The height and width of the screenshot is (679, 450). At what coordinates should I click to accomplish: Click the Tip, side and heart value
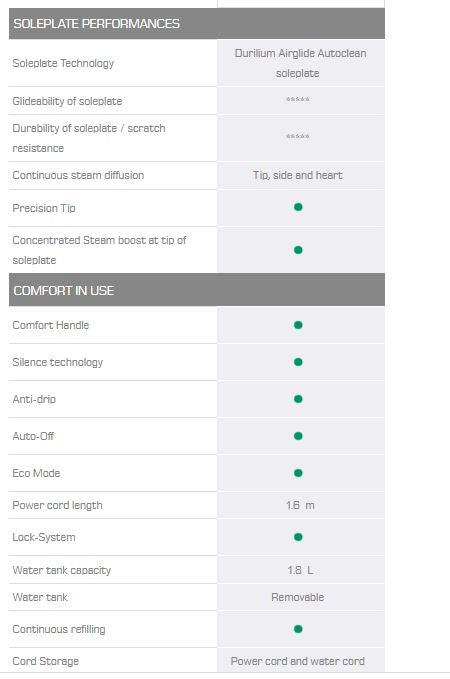(298, 175)
